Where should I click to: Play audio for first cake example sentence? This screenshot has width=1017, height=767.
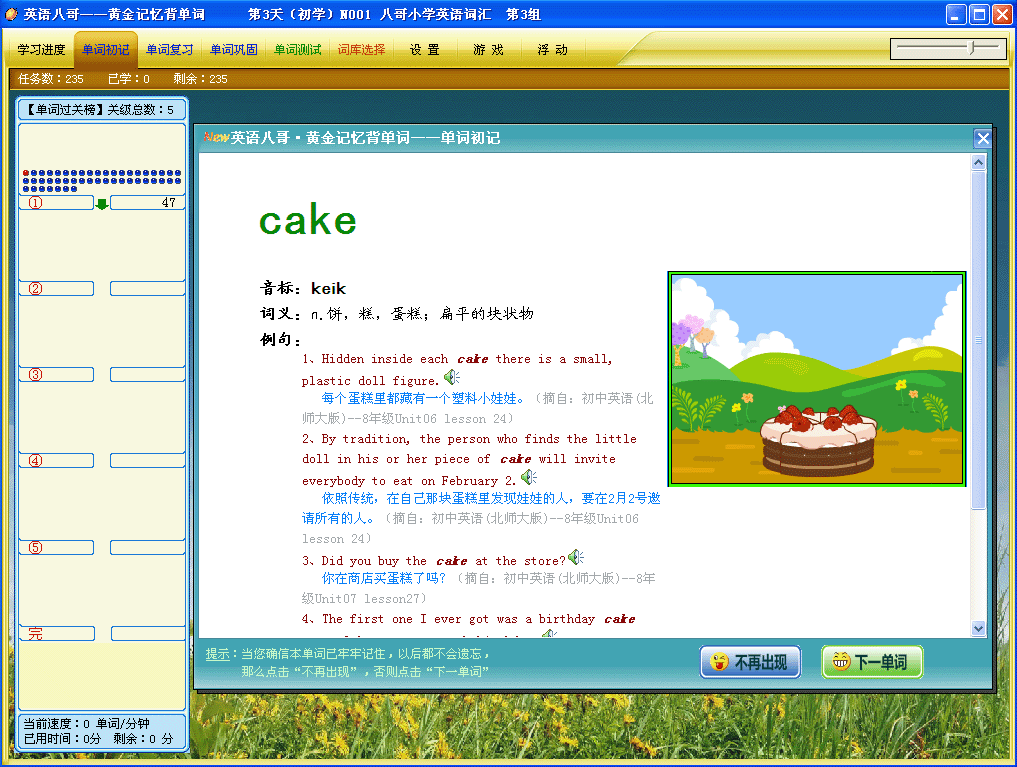(x=451, y=377)
